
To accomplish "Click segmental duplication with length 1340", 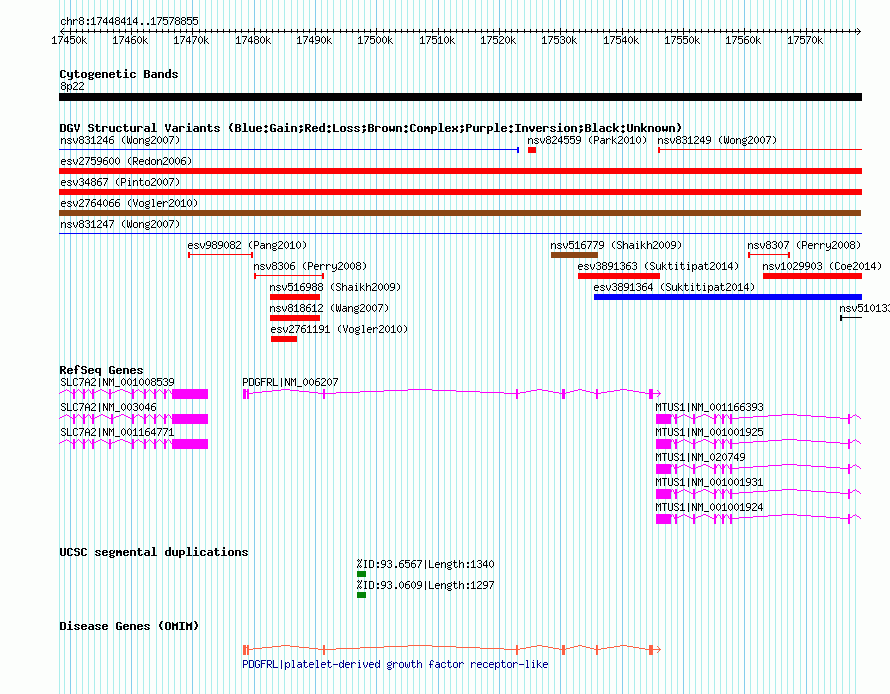I will click(361, 574).
